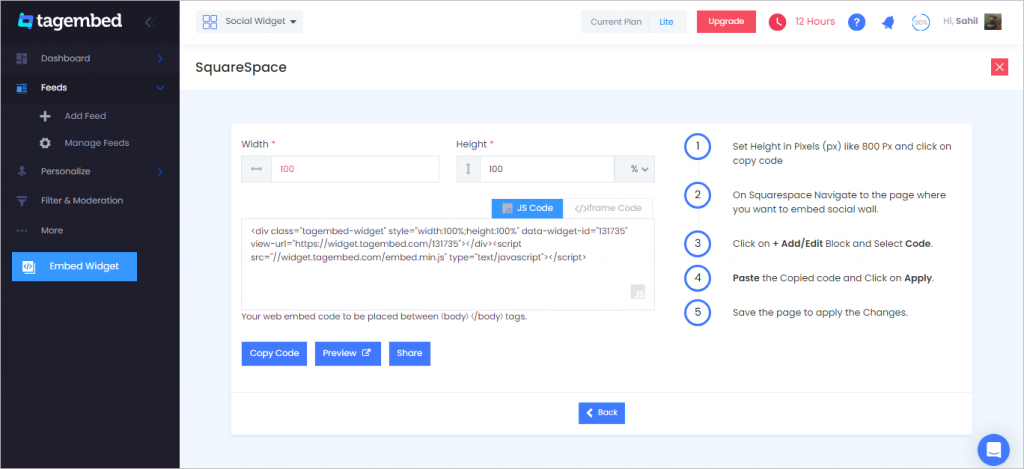Click the More ellipsis icon
Image resolution: width=1024 pixels, height=469 pixels.
click(22, 231)
